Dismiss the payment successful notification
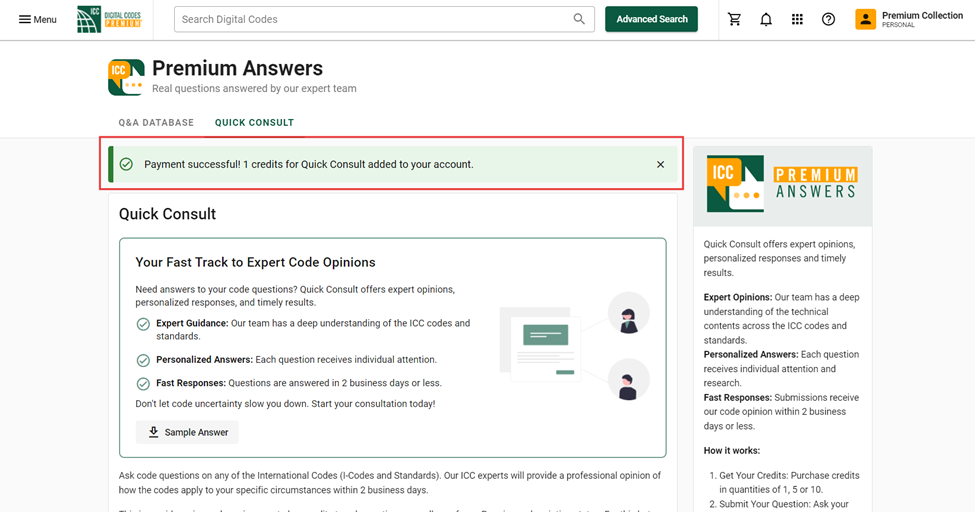Screen dimensions: 975x512 click(x=660, y=164)
